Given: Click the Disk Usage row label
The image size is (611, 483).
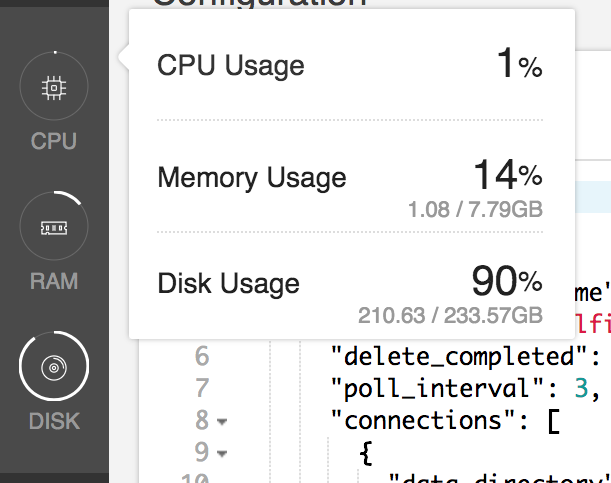Looking at the screenshot, I should [x=229, y=283].
